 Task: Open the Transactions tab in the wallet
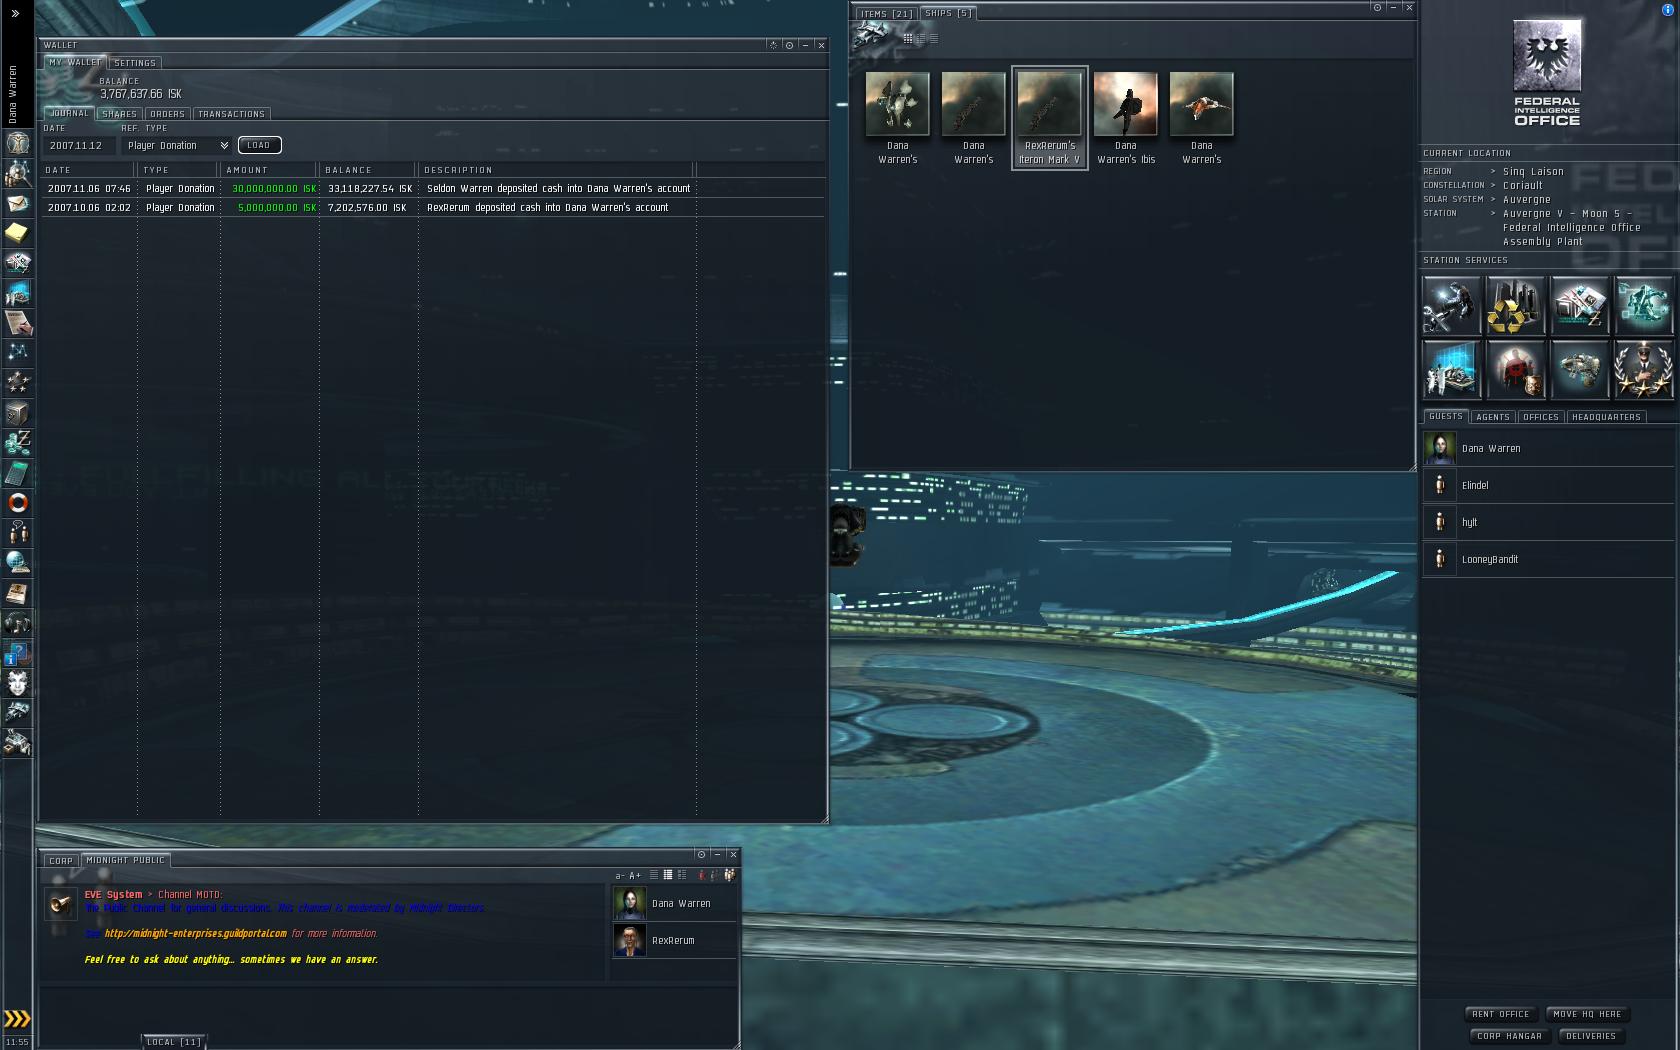click(231, 114)
